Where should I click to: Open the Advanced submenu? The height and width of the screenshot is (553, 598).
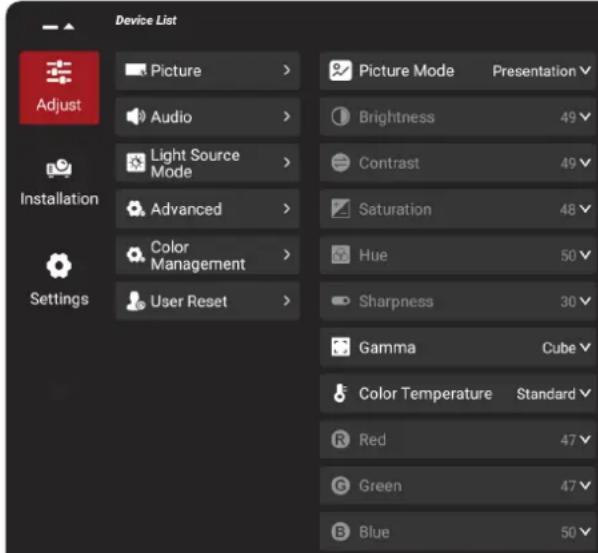pos(208,209)
